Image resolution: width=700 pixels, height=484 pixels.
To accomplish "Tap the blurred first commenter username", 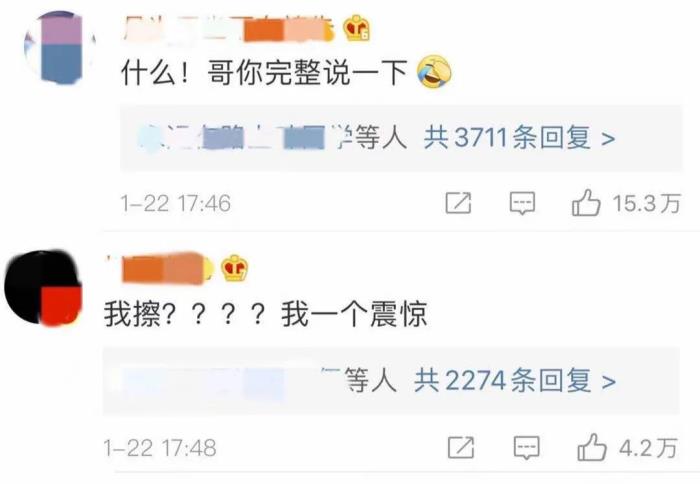I will [229, 29].
